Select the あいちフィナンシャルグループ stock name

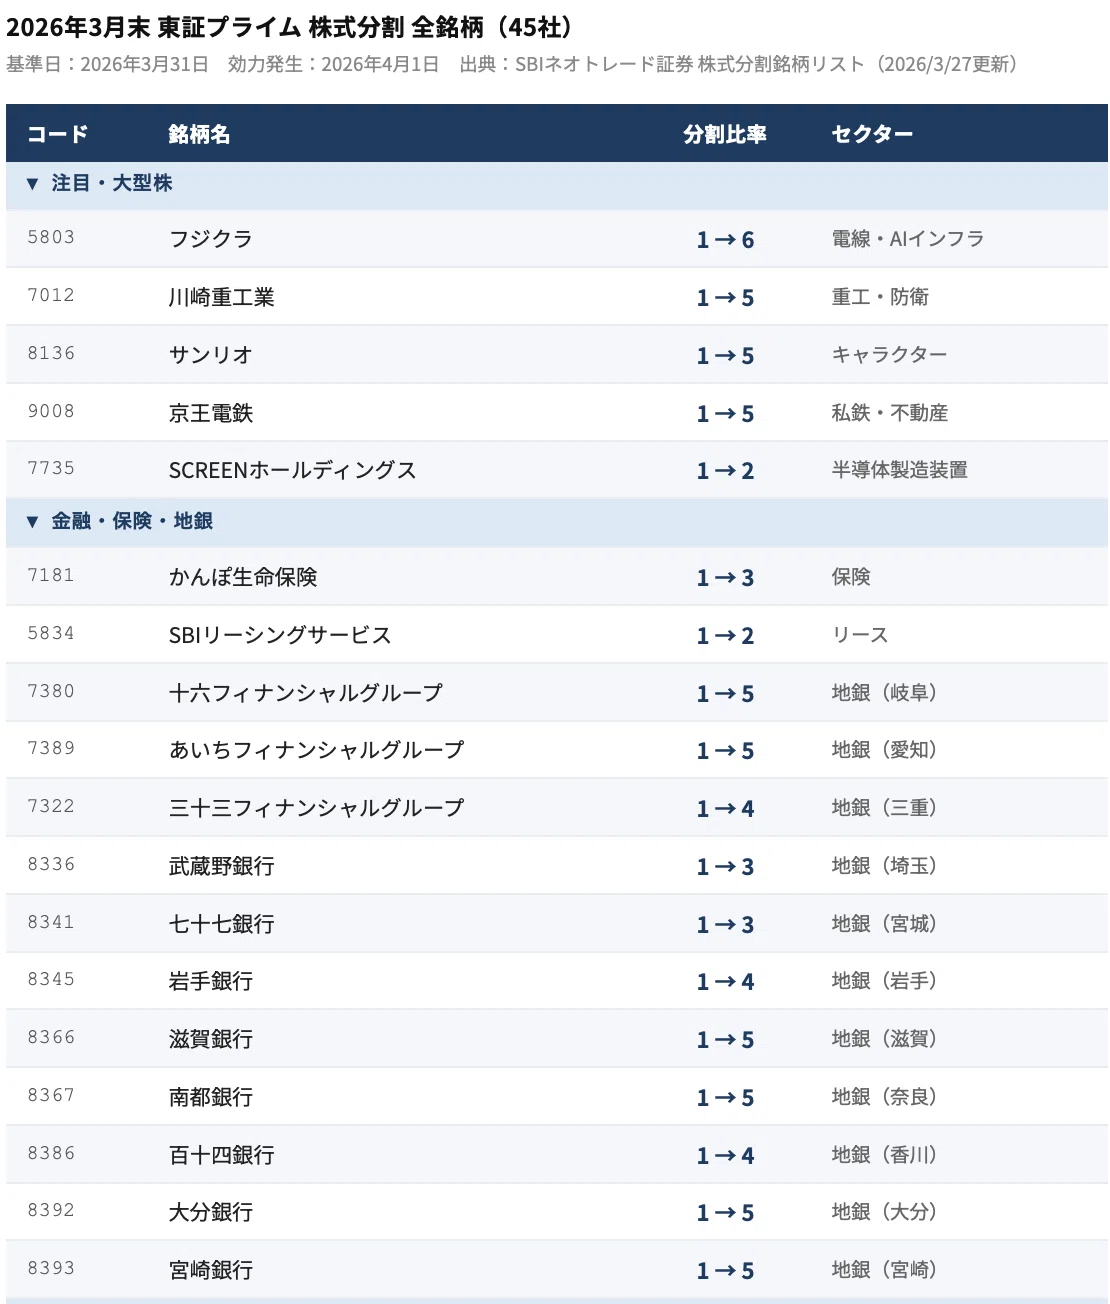tap(317, 750)
